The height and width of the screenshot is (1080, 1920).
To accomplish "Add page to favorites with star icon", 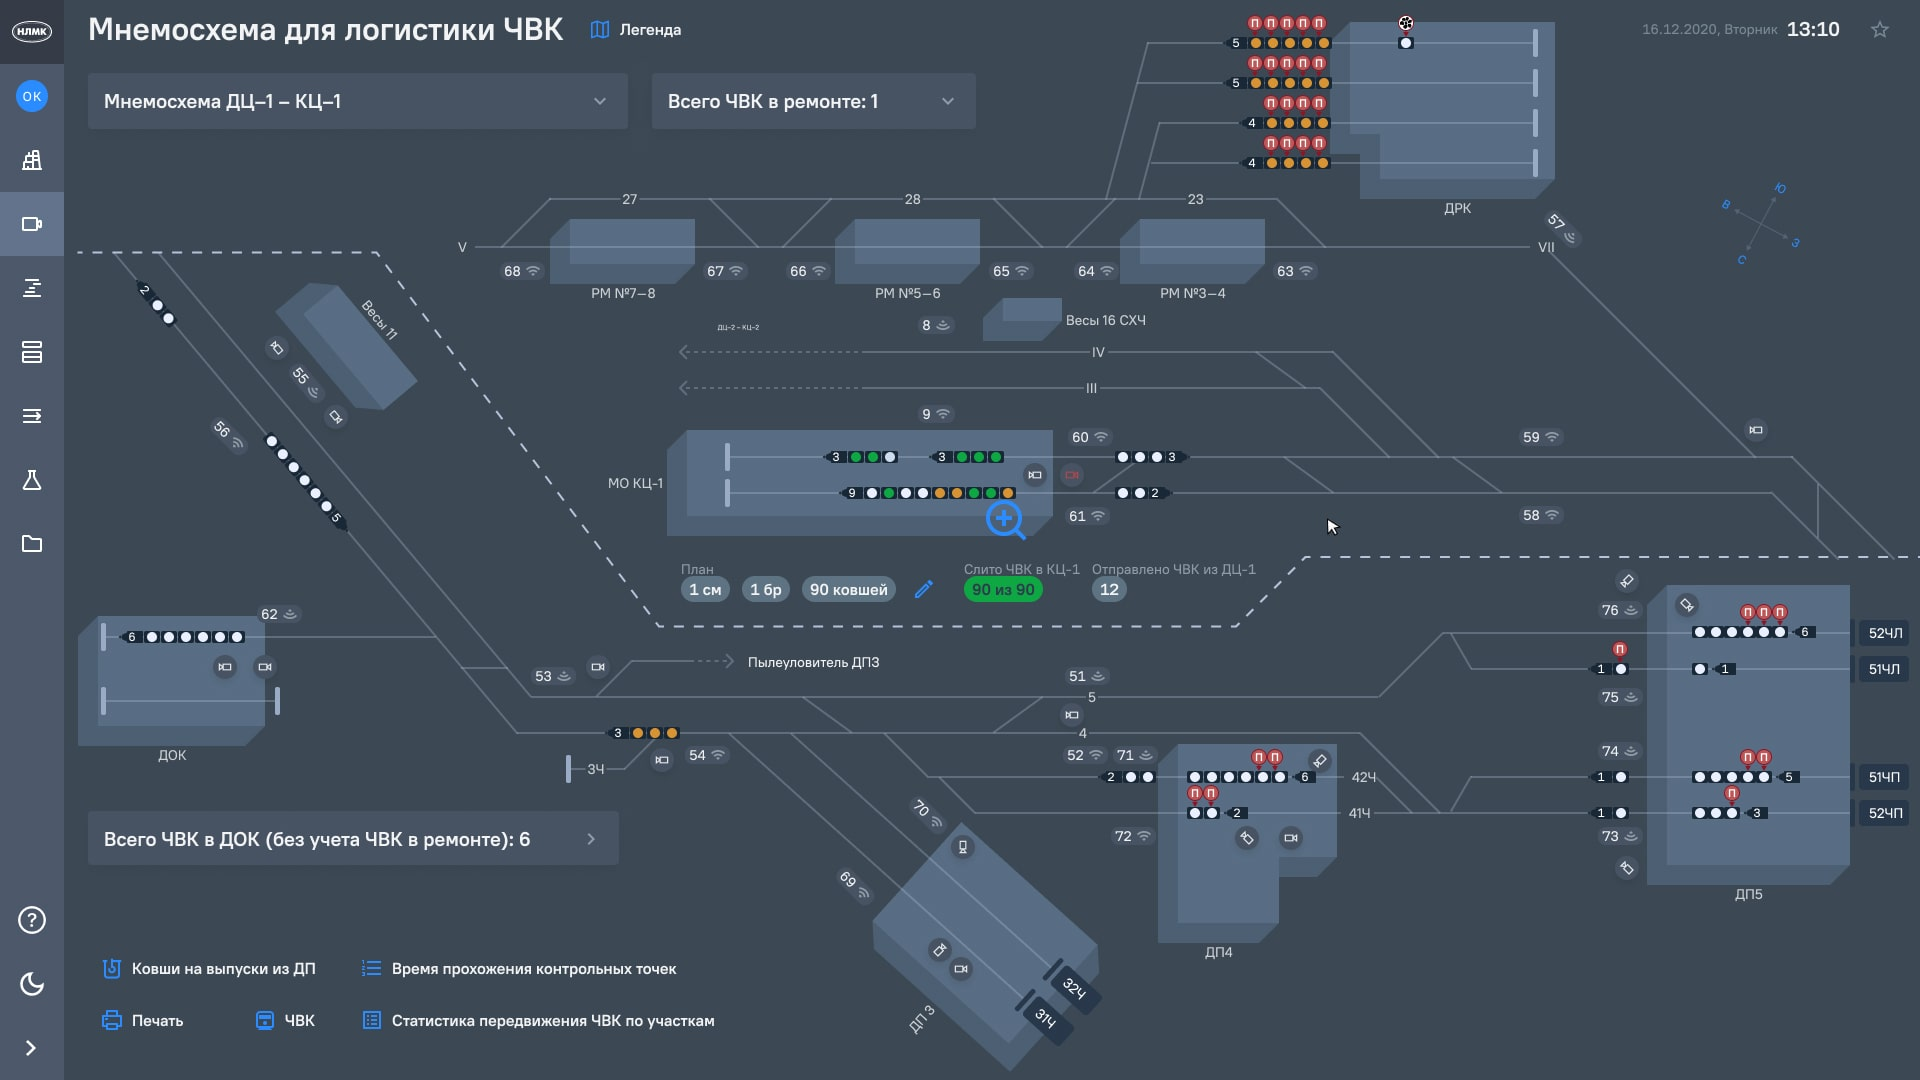I will [x=1880, y=30].
